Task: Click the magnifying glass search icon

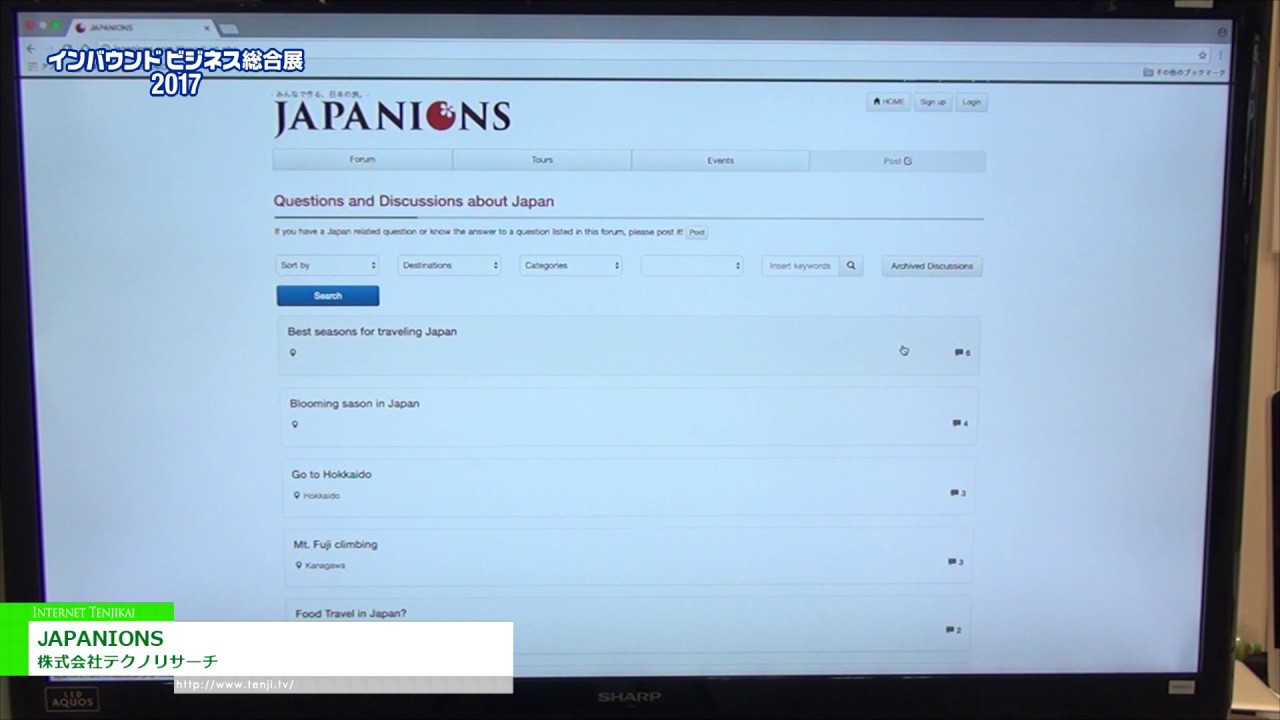Action: pyautogui.click(x=851, y=266)
